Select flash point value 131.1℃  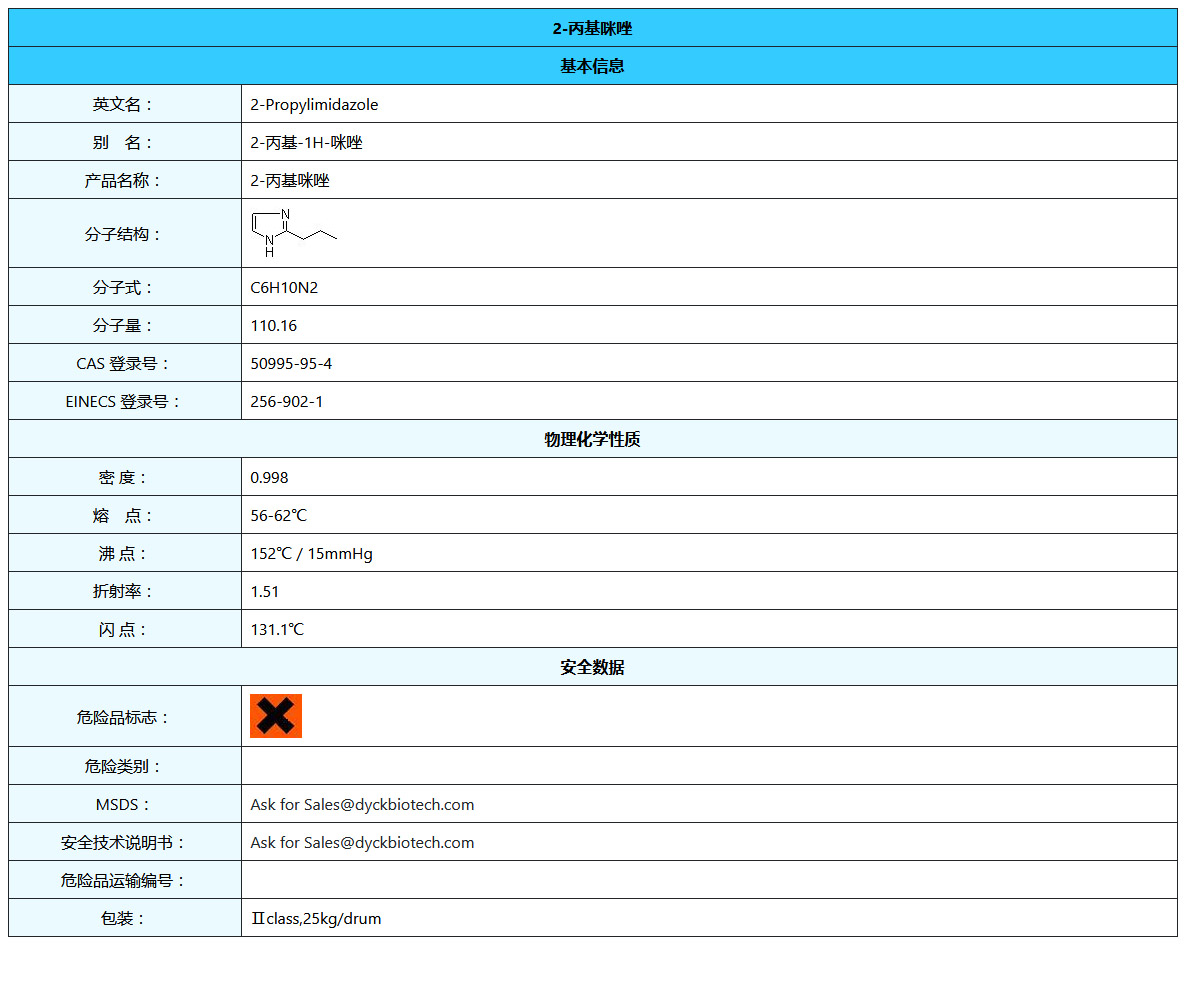point(277,629)
